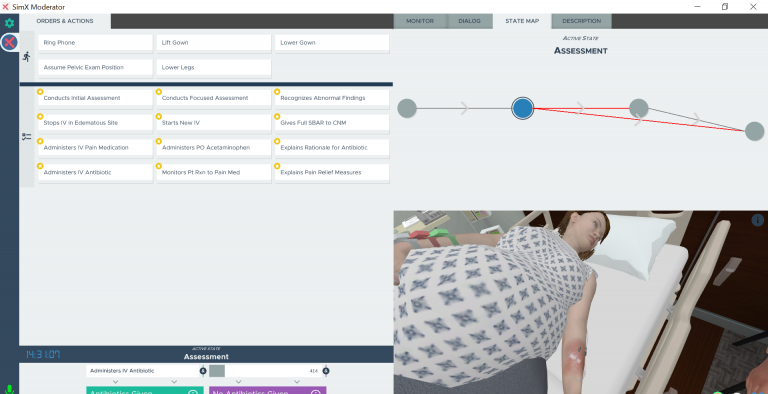Image resolution: width=768 pixels, height=394 pixels.
Task: Select the checklist icon beside critical actions
Action: pyautogui.click(x=26, y=137)
